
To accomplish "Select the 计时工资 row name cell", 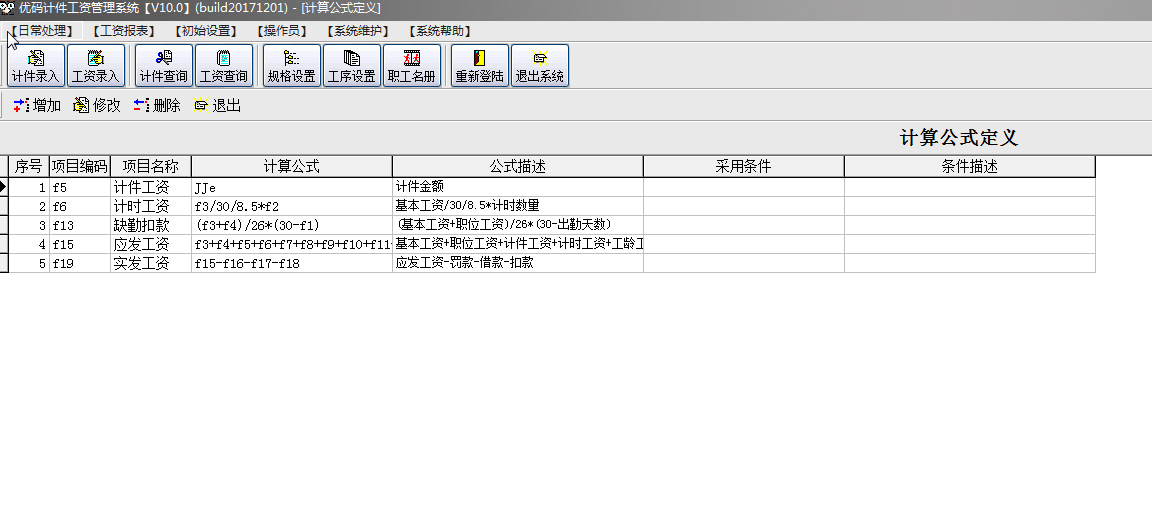I will coord(151,206).
